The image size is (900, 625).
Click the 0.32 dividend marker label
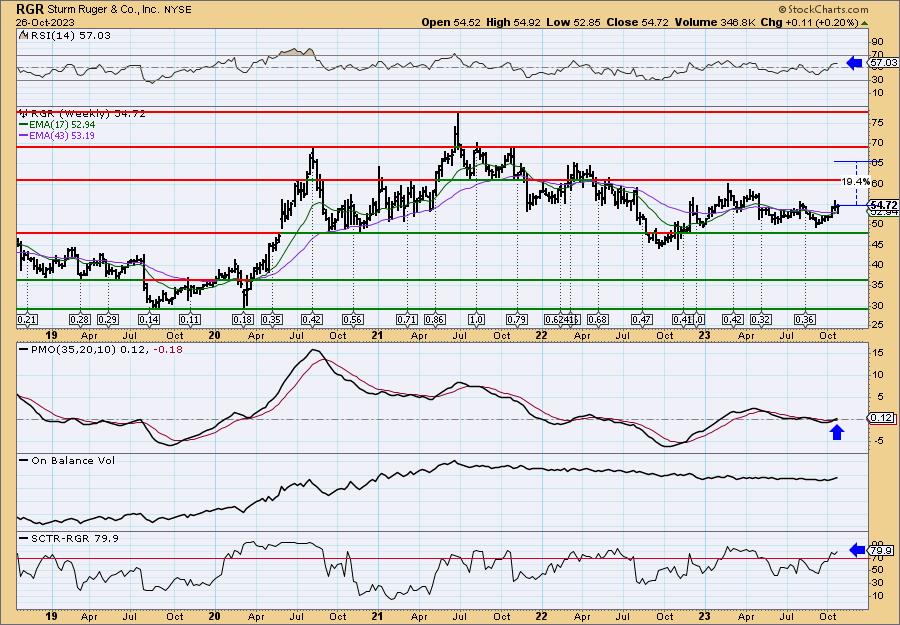(761, 319)
